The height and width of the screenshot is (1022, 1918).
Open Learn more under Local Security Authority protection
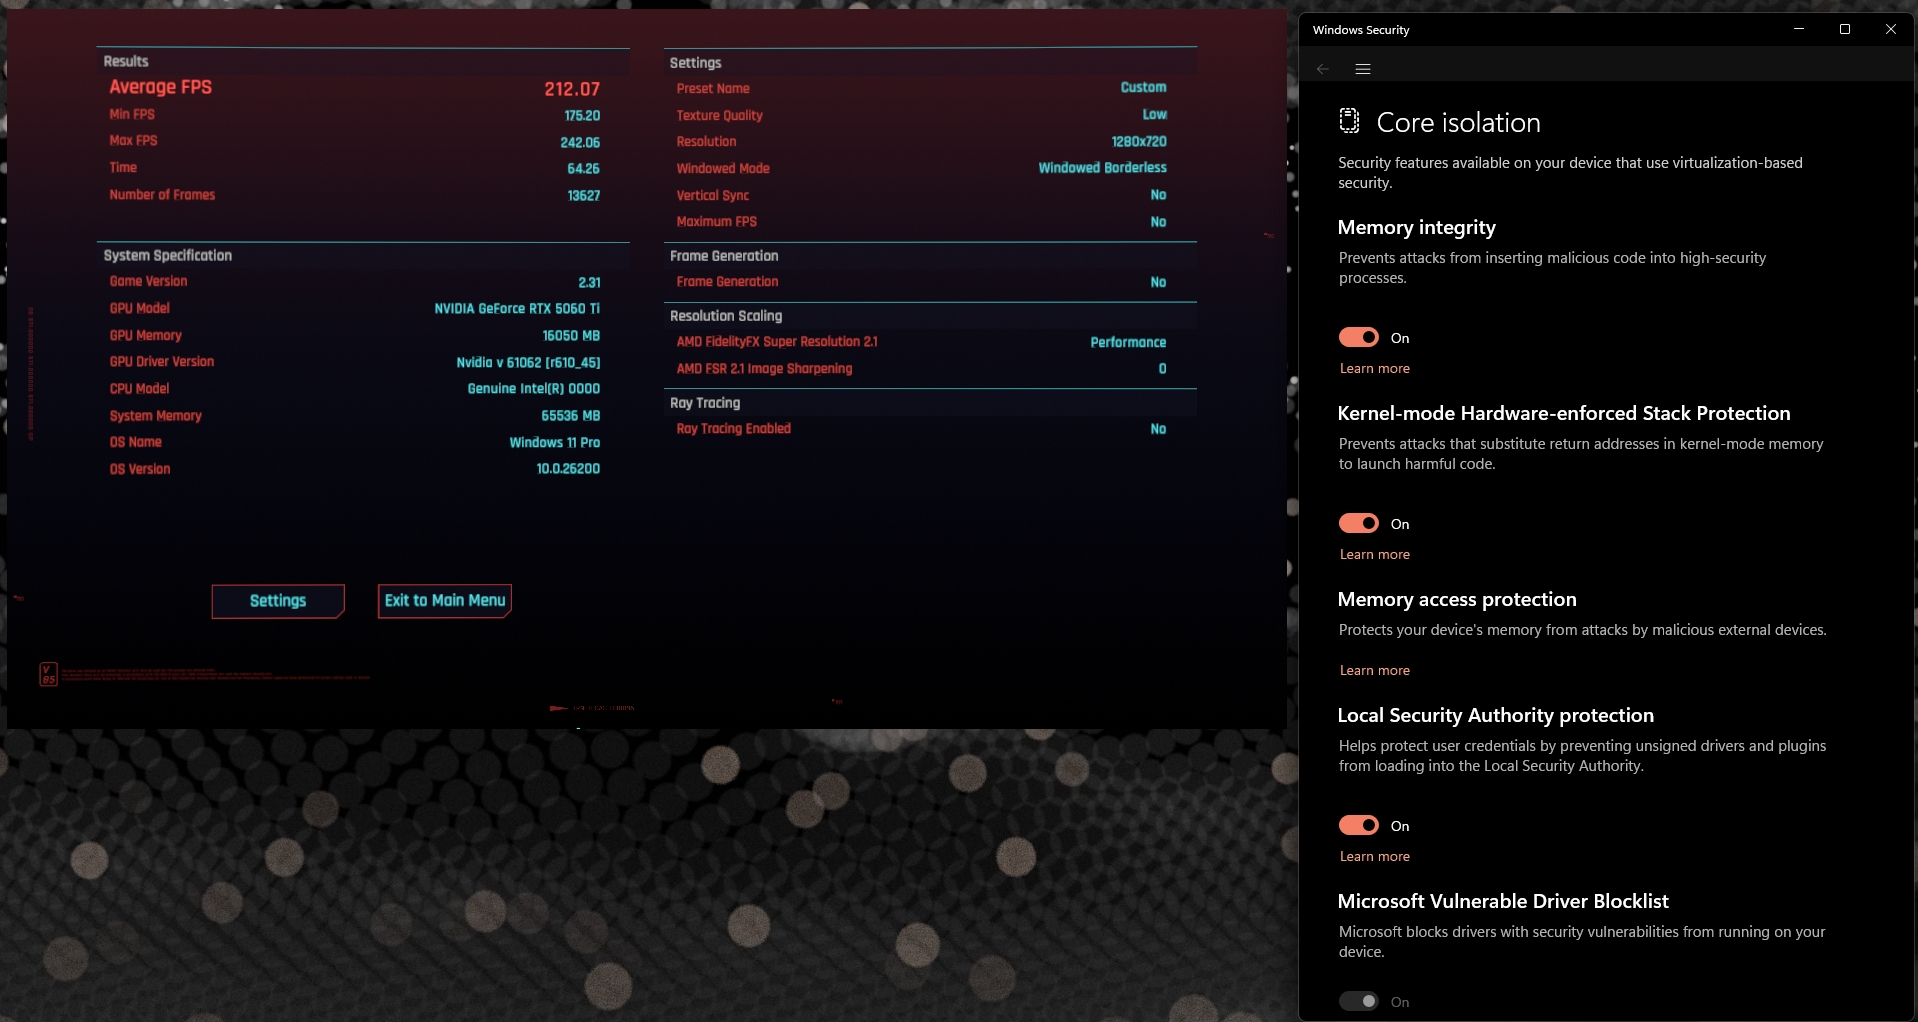point(1375,857)
